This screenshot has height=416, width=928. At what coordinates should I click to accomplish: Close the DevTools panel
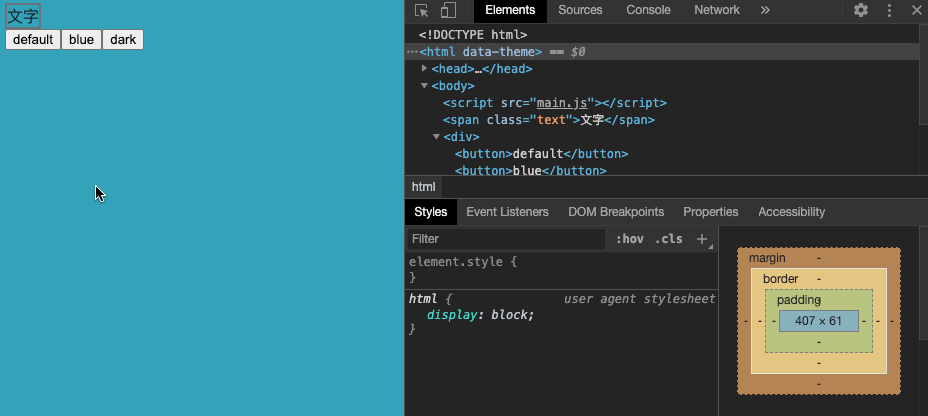(x=916, y=10)
